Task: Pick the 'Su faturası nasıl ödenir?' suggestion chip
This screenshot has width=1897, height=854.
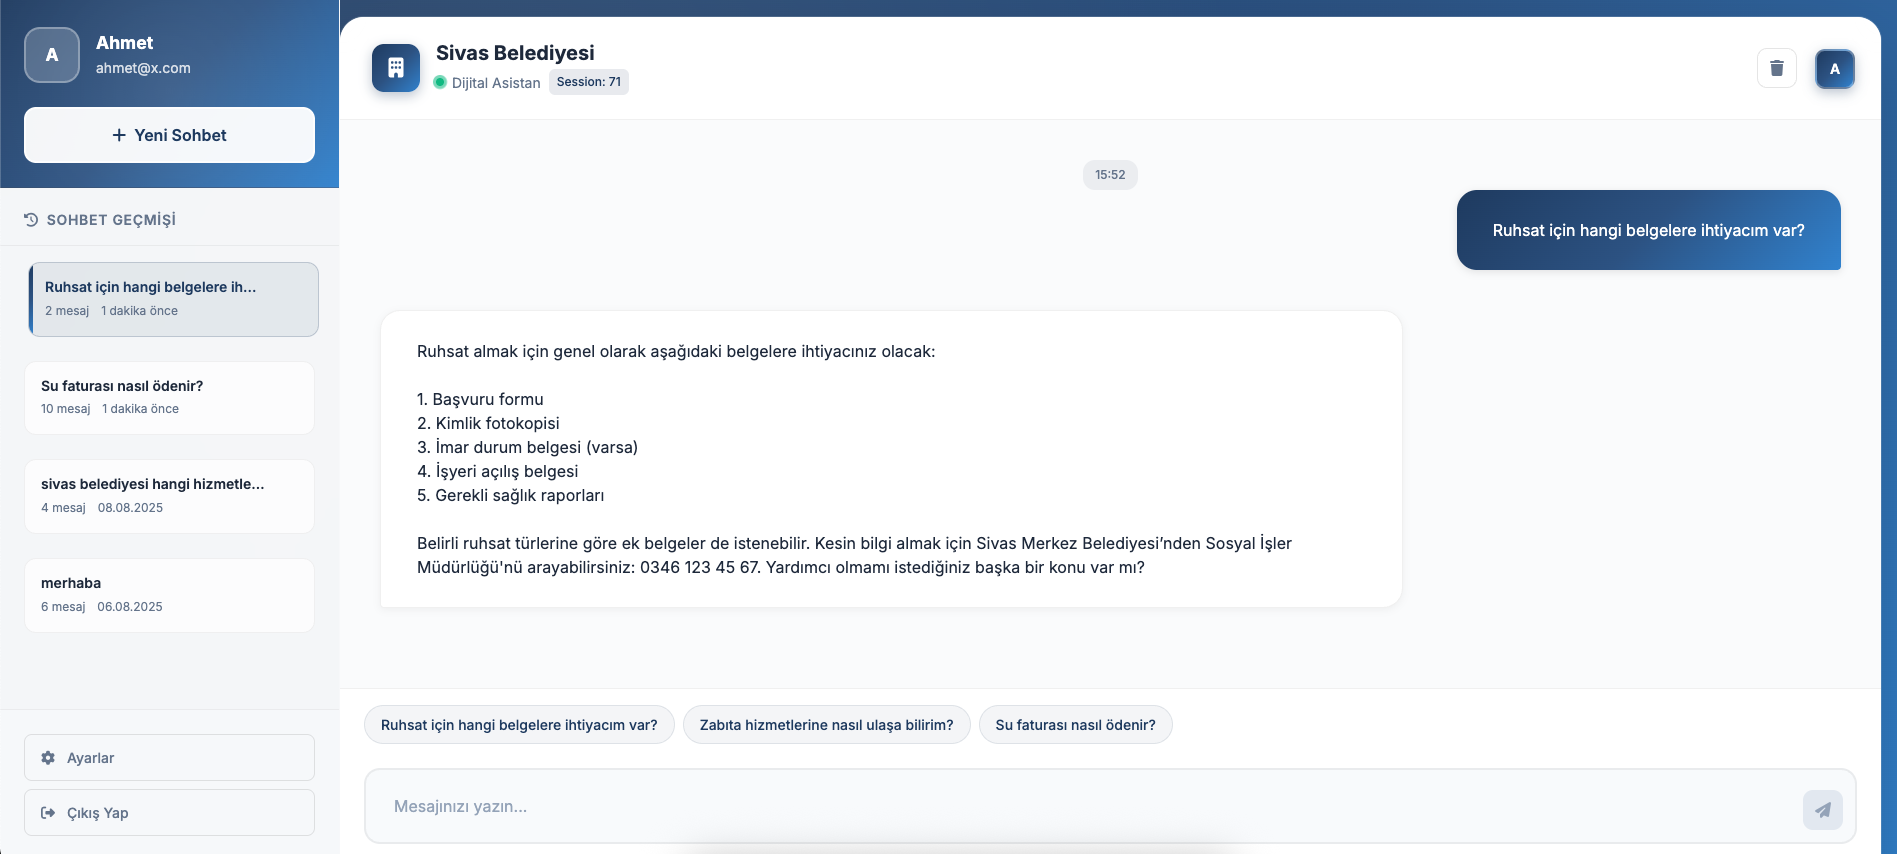Action: (1075, 725)
